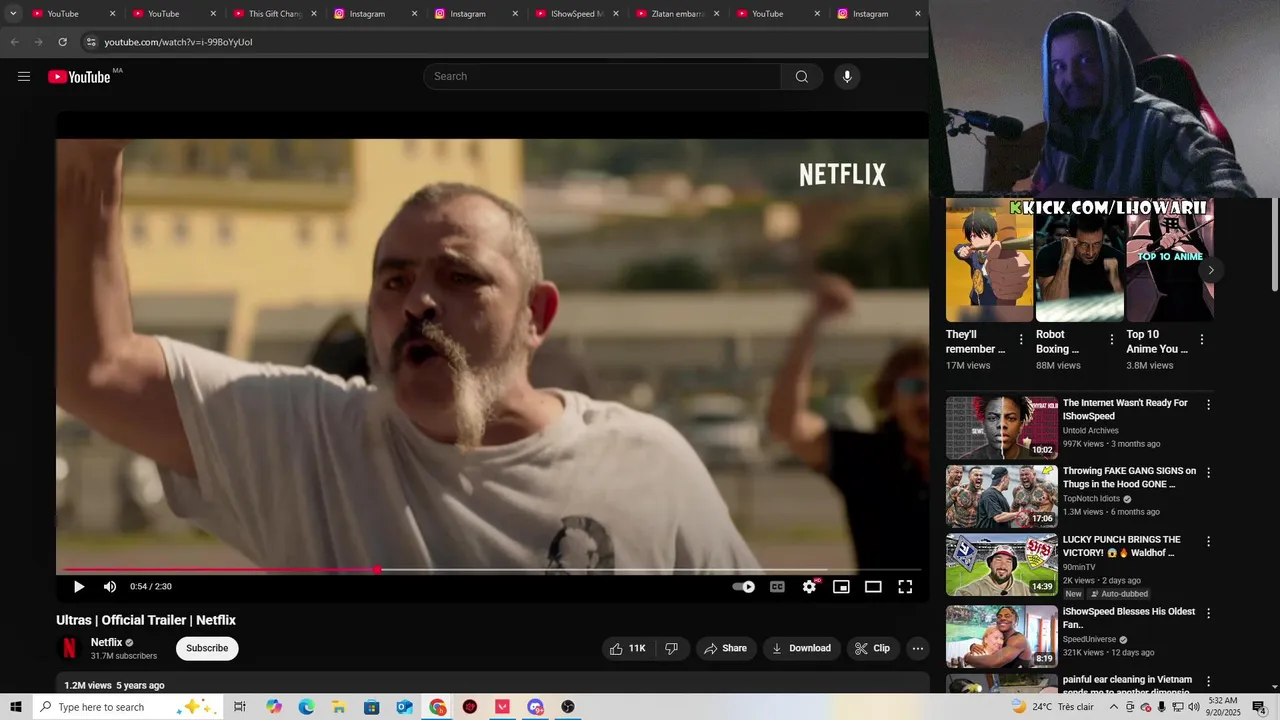Focus the YouTube search field
The image size is (1280, 720).
tap(602, 77)
